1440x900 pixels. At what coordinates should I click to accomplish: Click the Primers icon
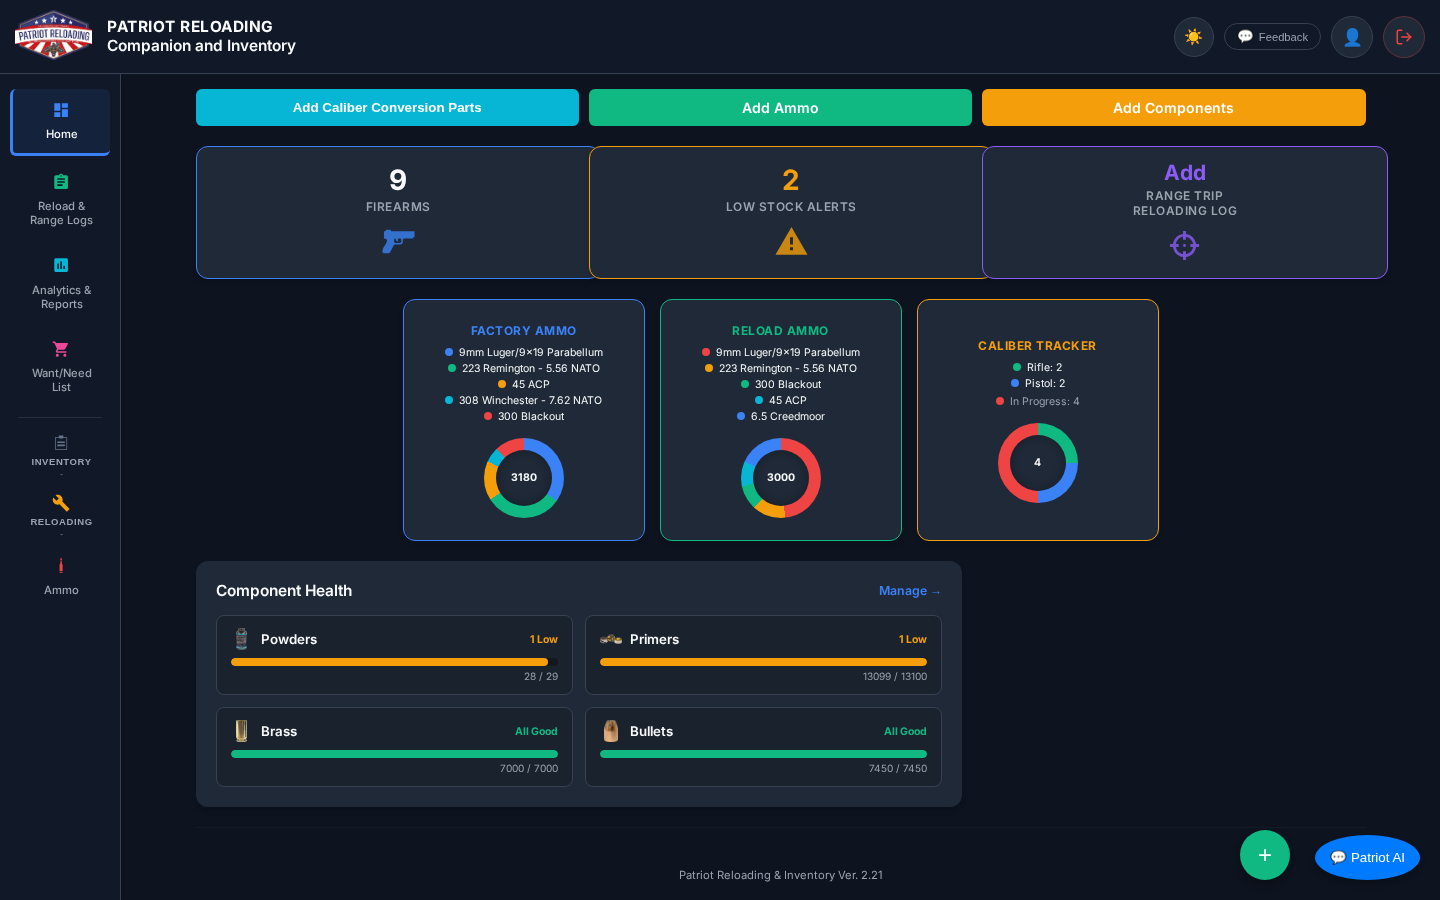pyautogui.click(x=611, y=639)
